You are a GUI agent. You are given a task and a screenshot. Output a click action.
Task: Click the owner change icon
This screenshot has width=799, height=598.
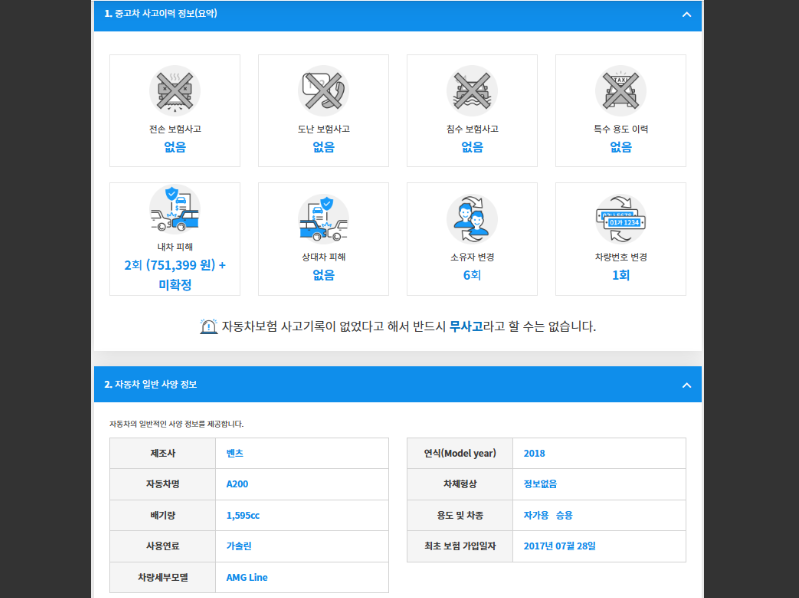(x=472, y=218)
